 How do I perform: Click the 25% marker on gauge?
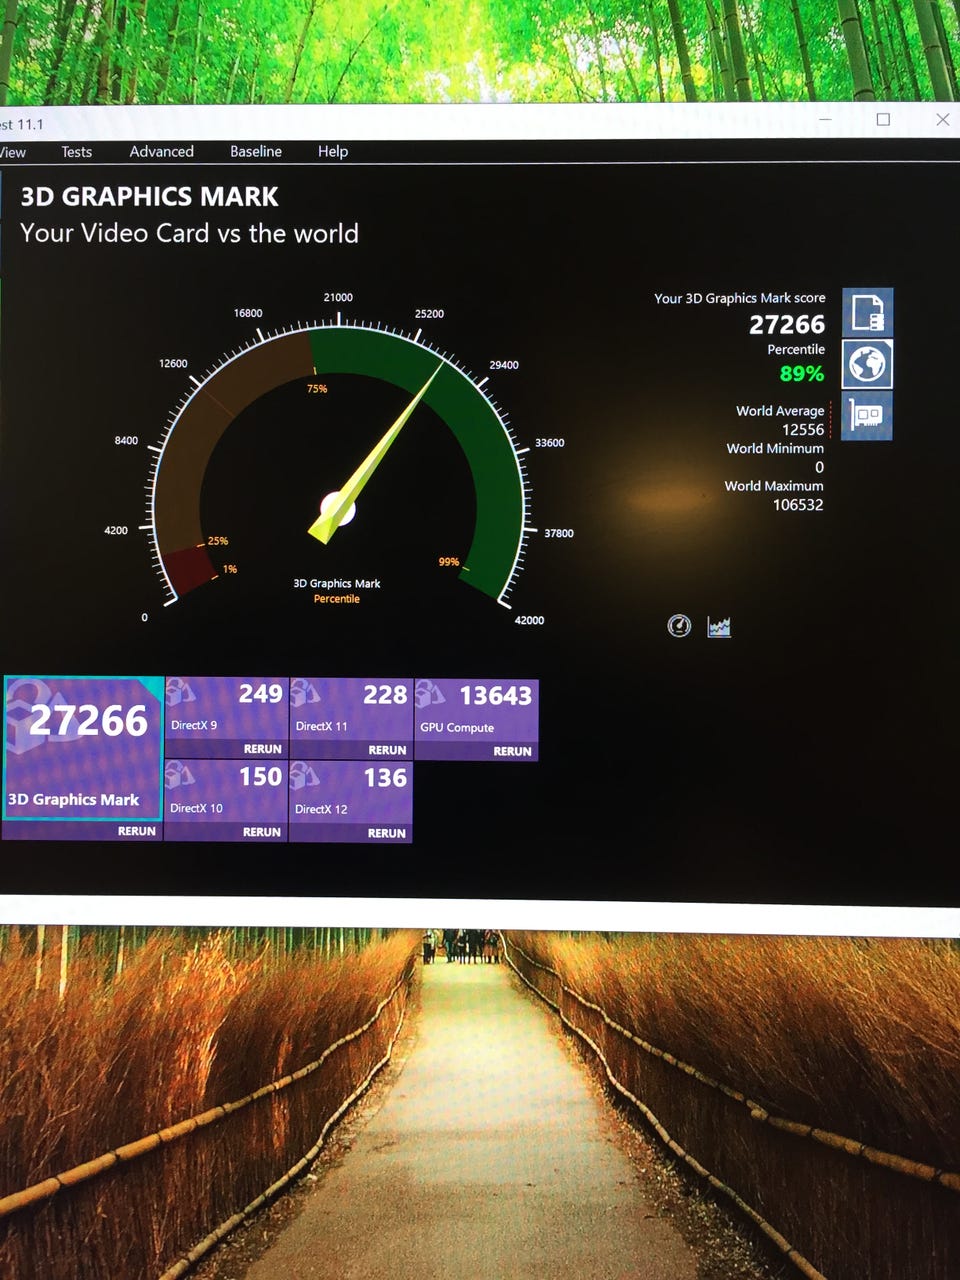[x=218, y=541]
